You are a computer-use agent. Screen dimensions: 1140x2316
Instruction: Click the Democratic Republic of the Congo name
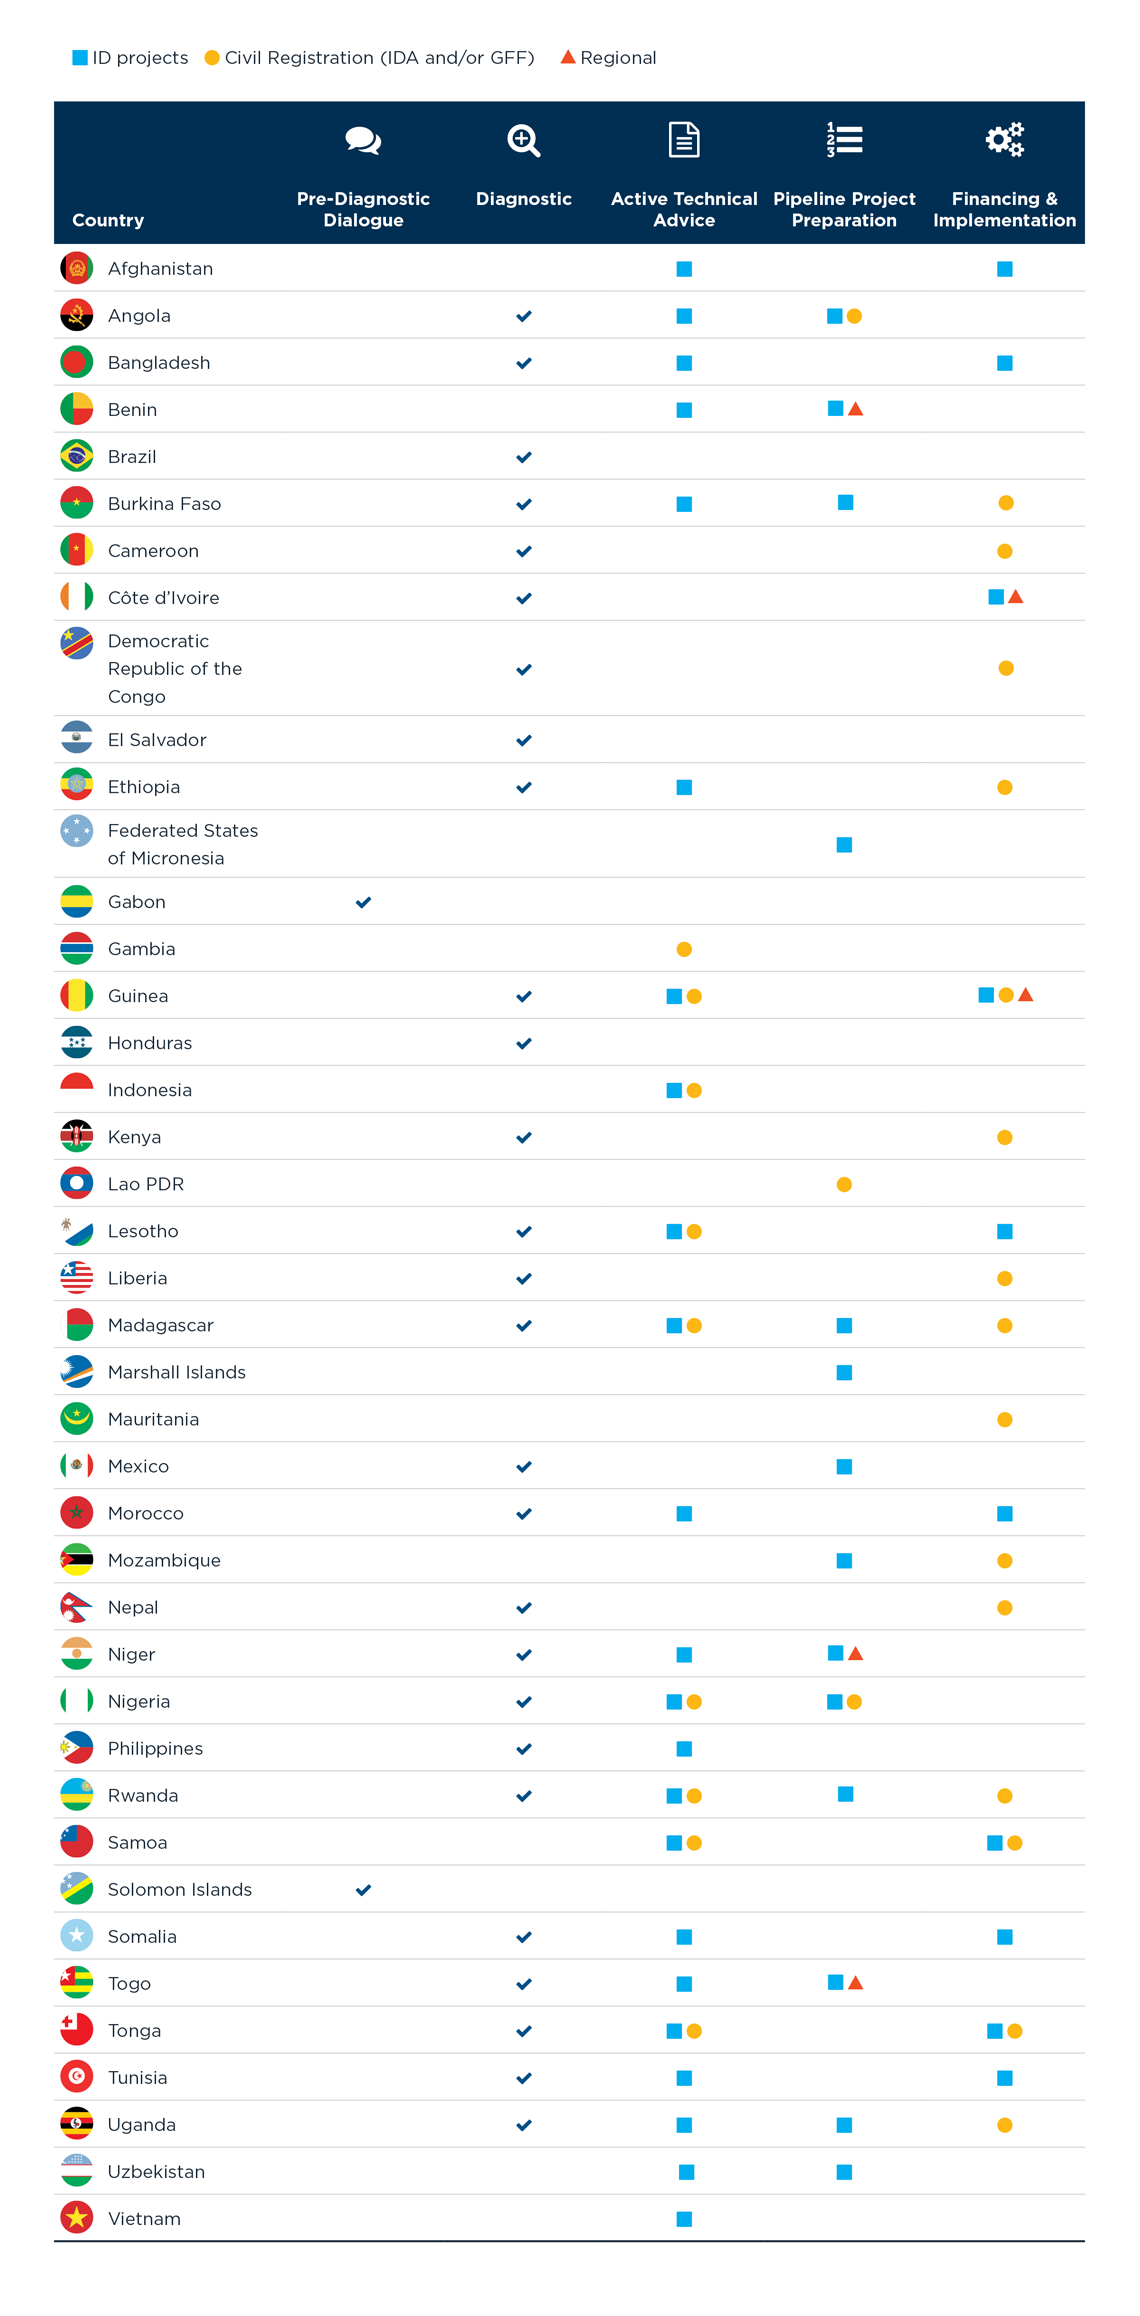tap(175, 668)
